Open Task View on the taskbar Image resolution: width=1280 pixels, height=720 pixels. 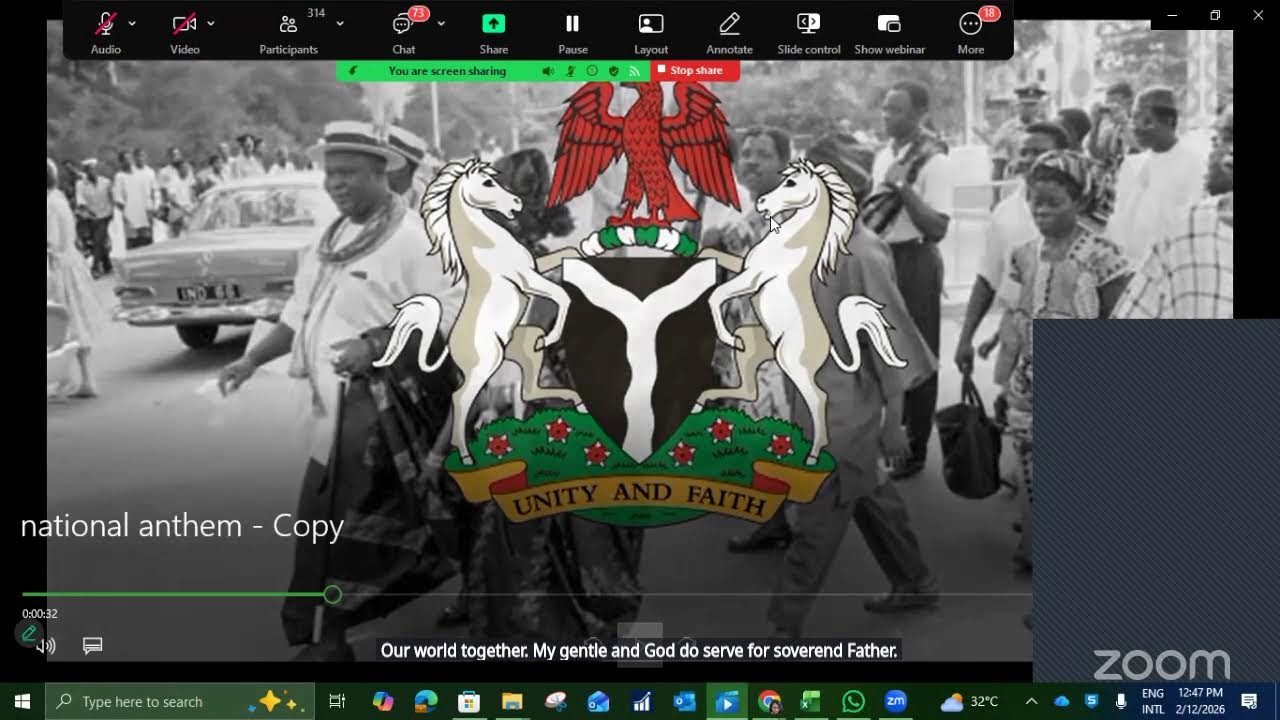(337, 702)
